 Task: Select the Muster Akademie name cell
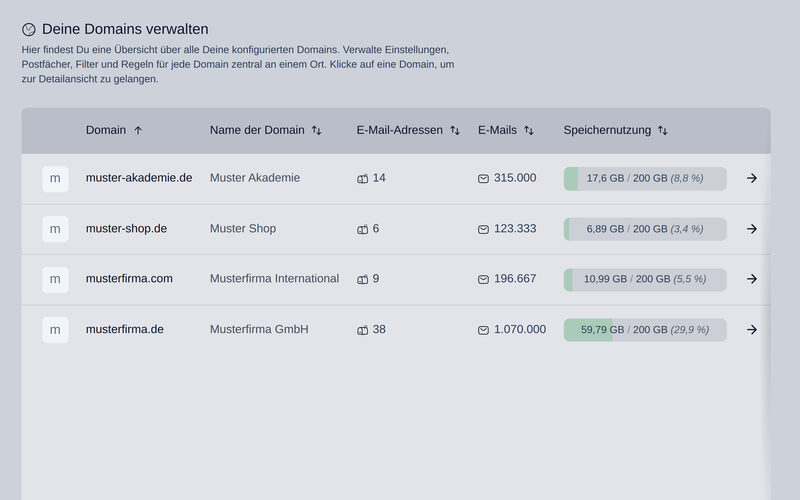255,178
